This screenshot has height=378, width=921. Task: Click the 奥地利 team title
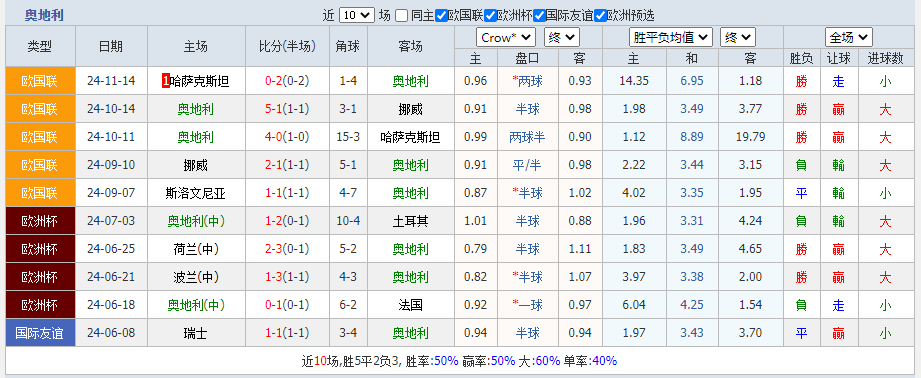[44, 15]
